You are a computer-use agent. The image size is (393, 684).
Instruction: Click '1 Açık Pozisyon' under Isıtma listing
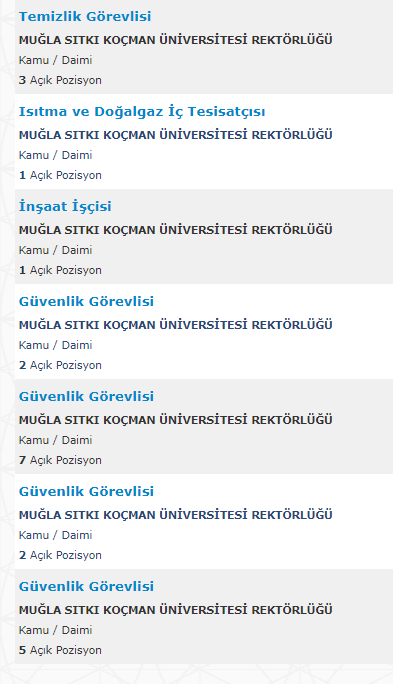coord(60,175)
